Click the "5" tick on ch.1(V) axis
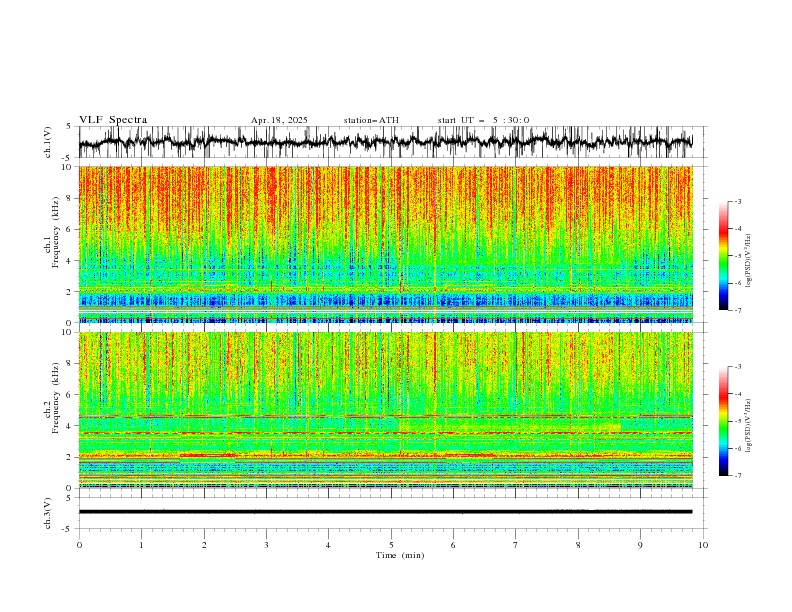The height and width of the screenshot is (612, 792). pyautogui.click(x=69, y=126)
